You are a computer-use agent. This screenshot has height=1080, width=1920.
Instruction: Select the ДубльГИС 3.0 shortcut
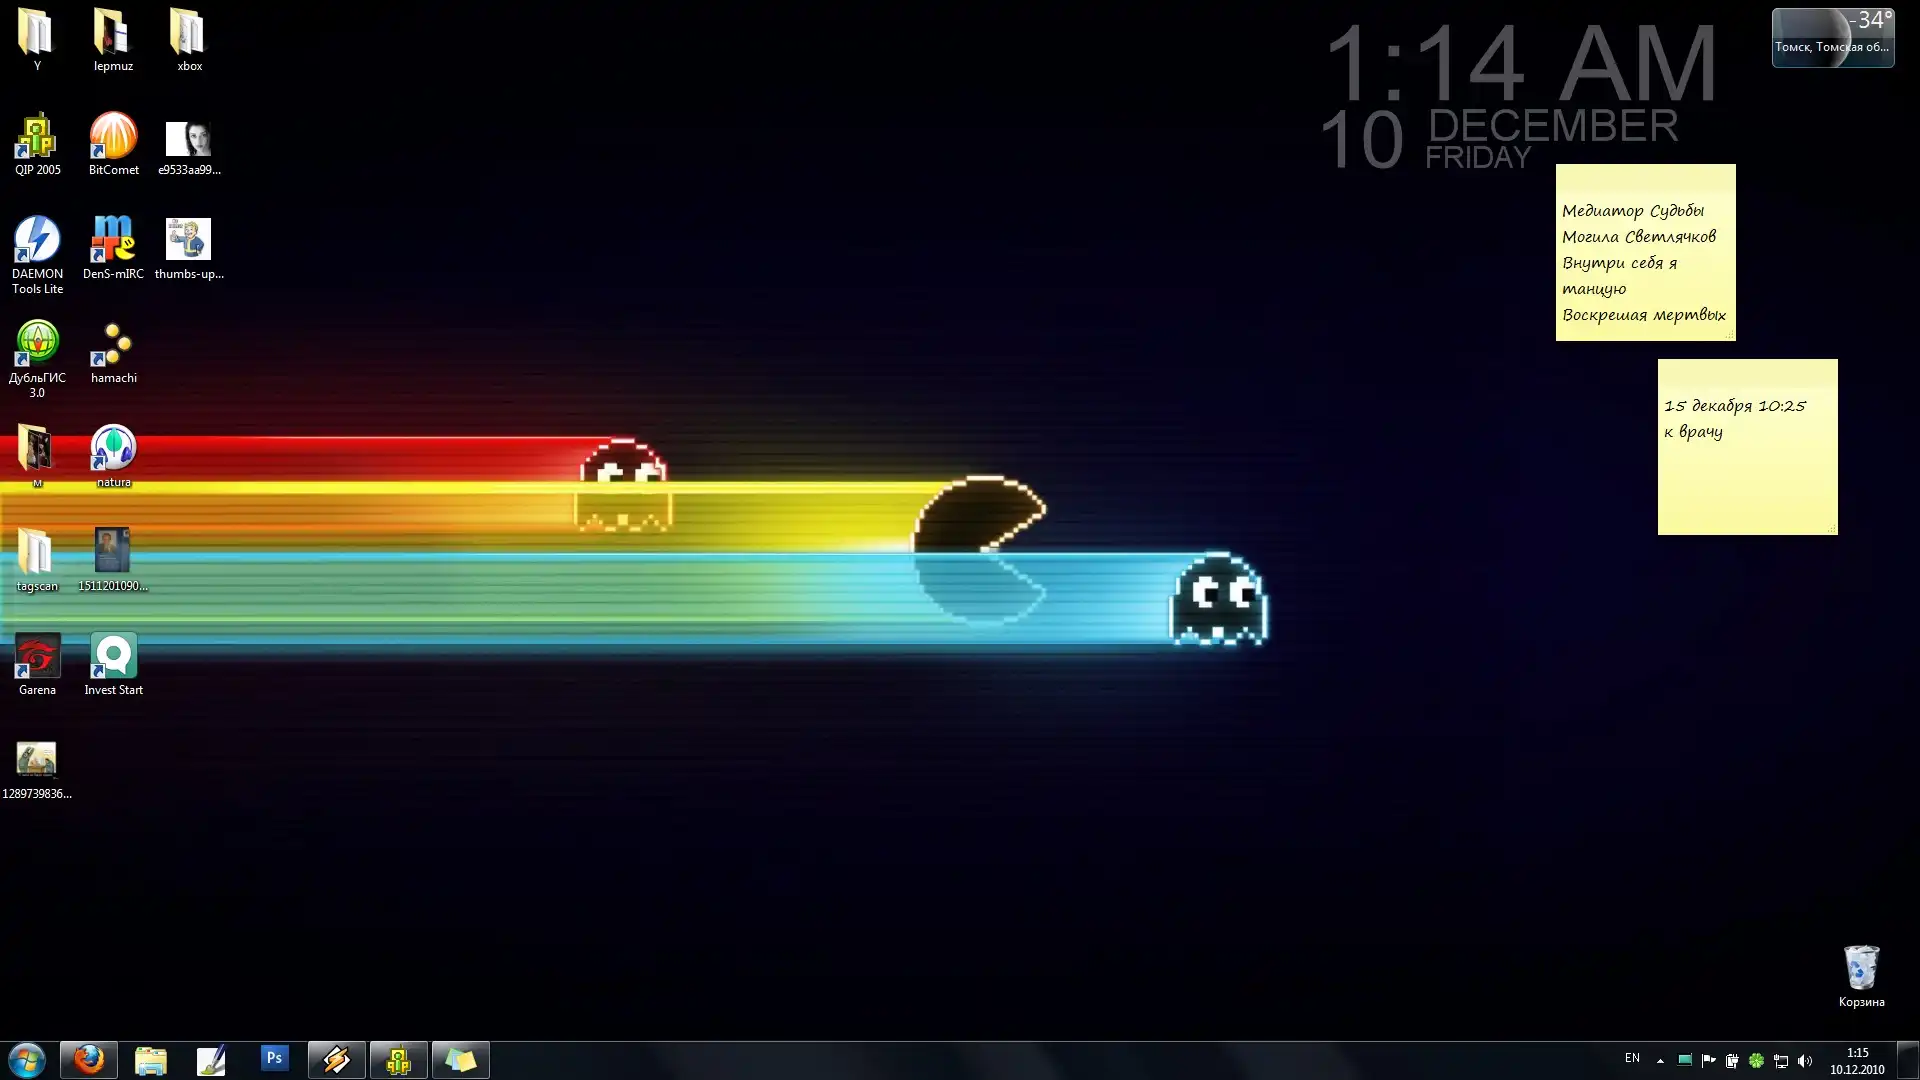37,346
